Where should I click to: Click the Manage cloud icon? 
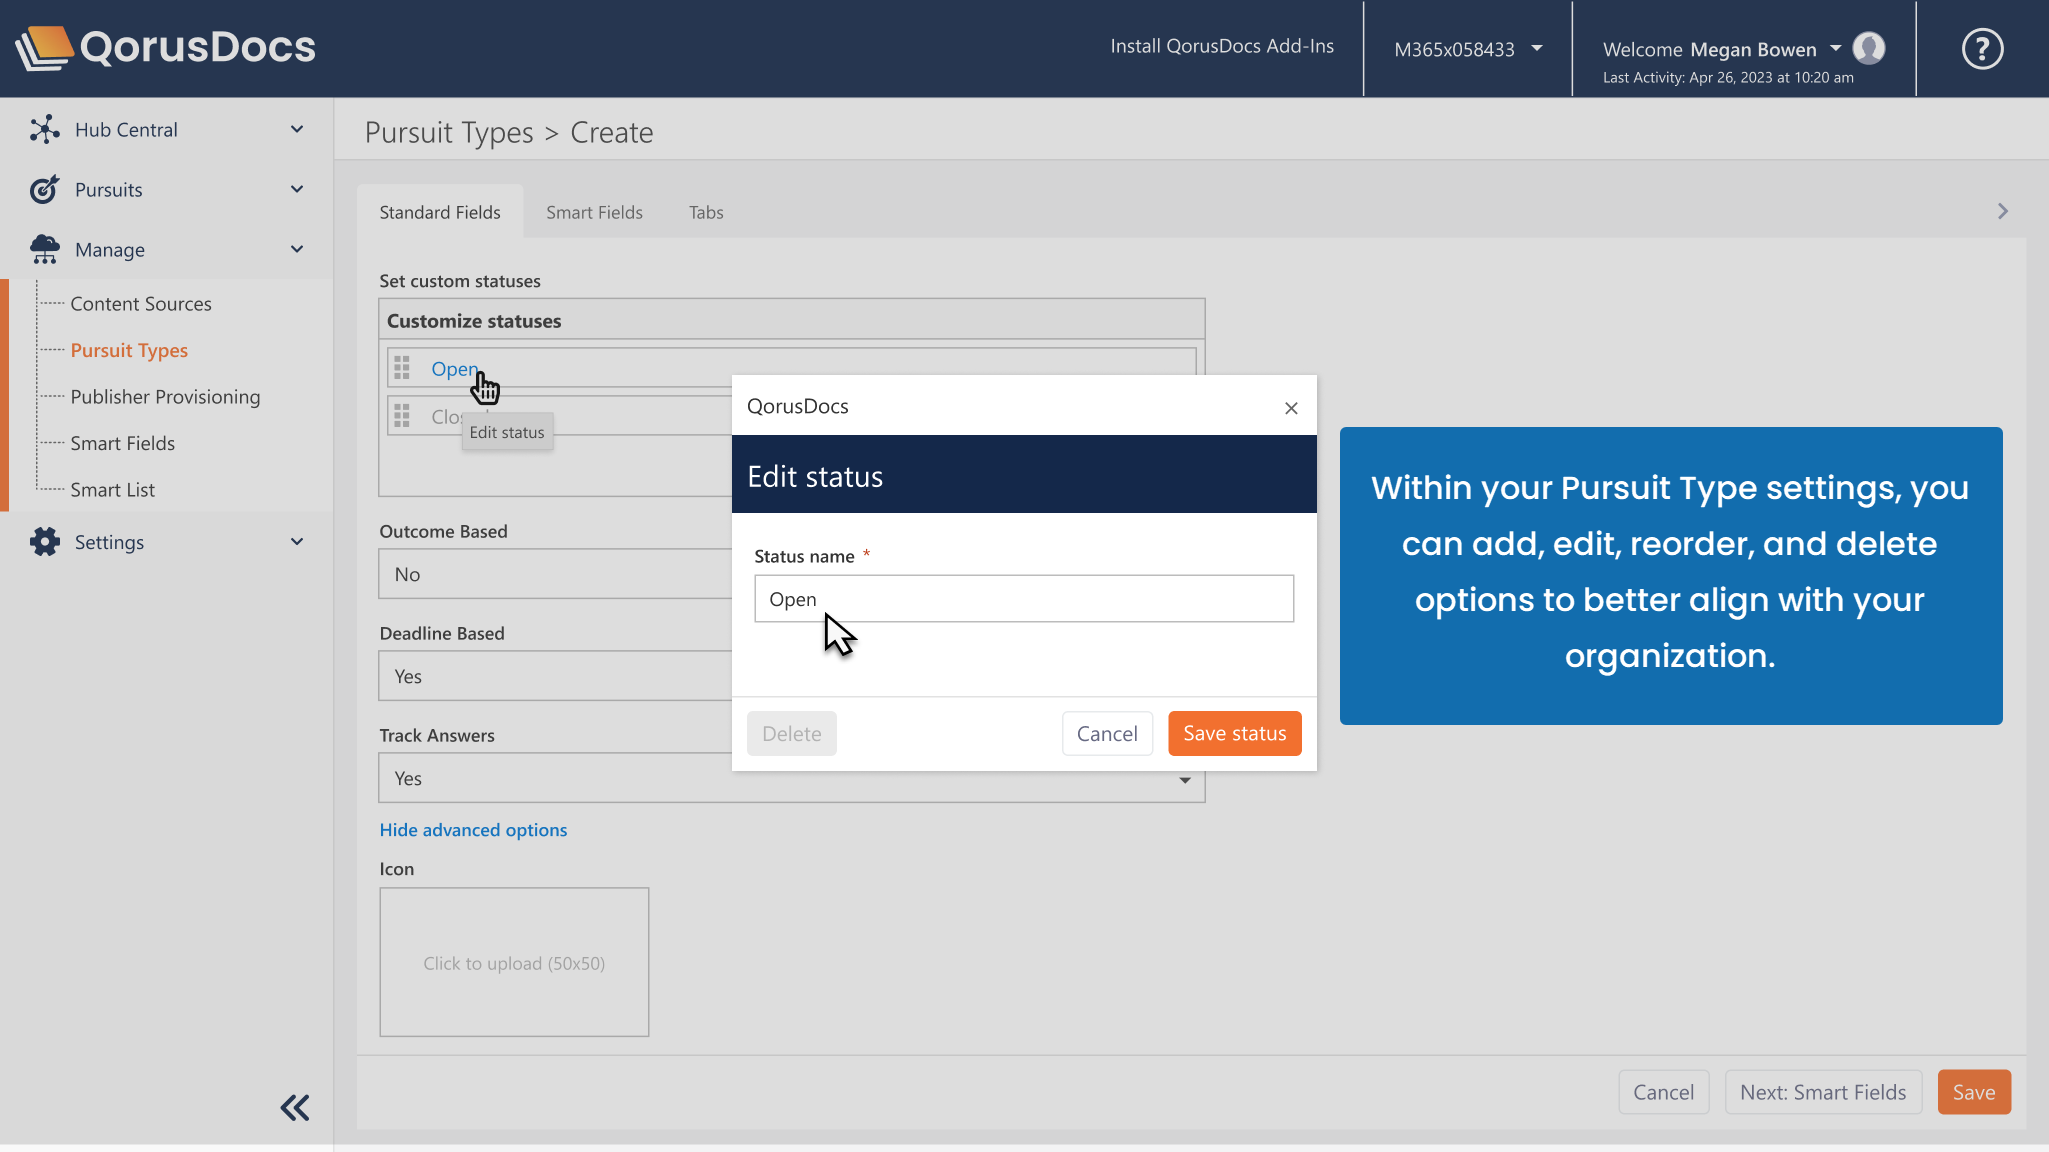point(44,249)
